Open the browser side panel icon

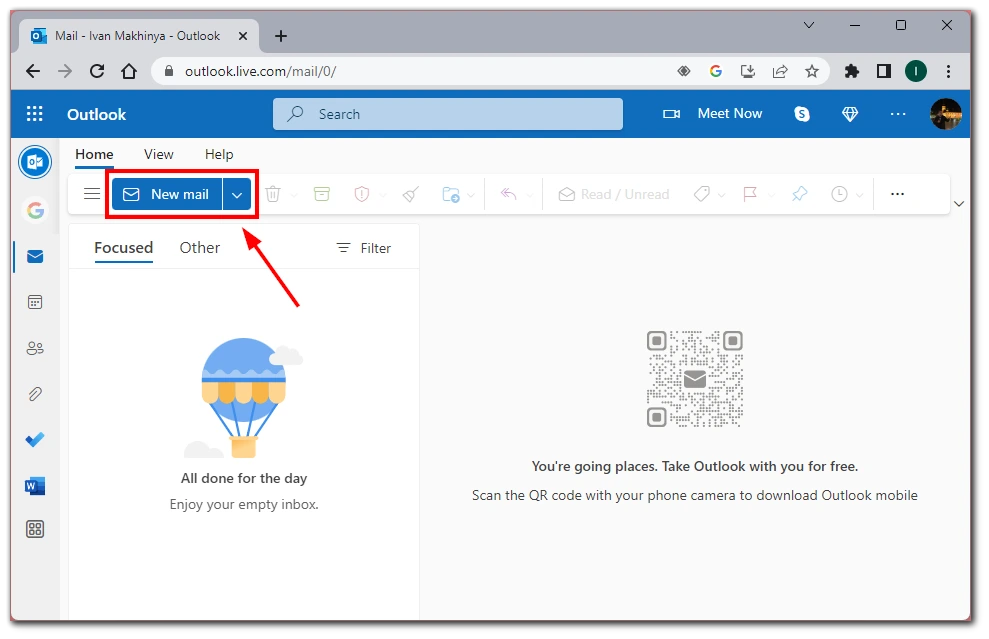pyautogui.click(x=884, y=71)
